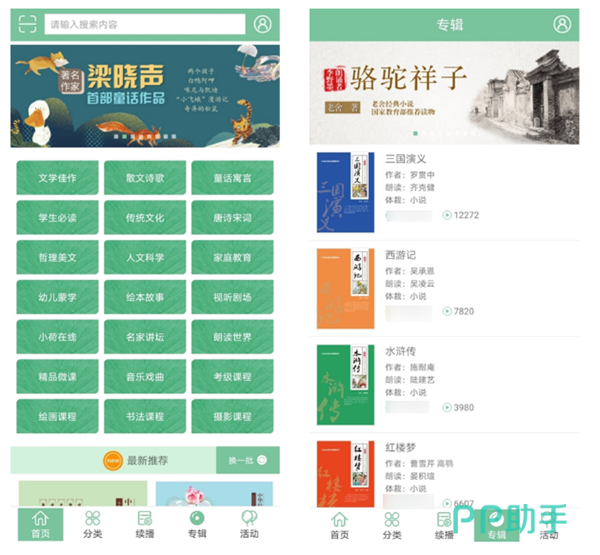Click the refresh icon in 换一批 button

263,461
